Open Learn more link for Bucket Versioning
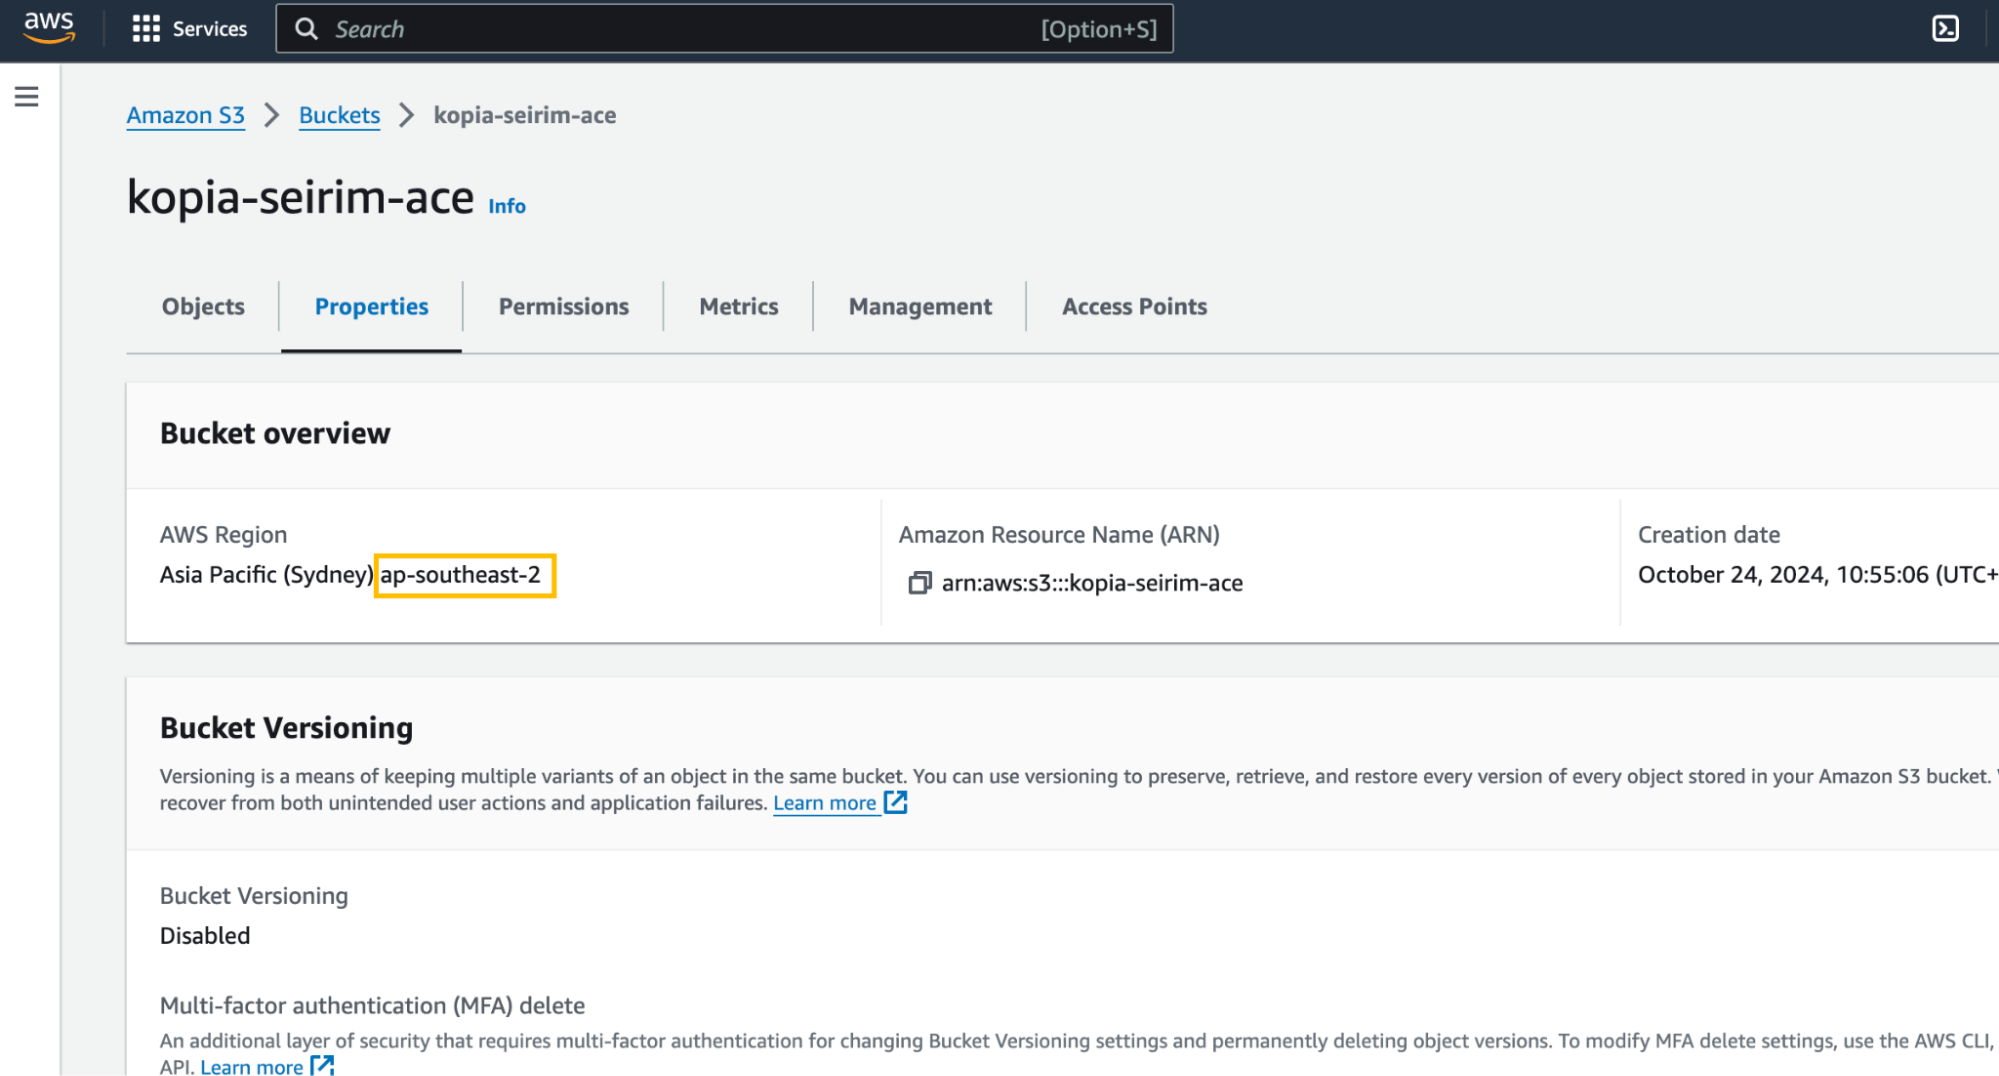Screen dimensions: 1999x1076 (x=825, y=803)
